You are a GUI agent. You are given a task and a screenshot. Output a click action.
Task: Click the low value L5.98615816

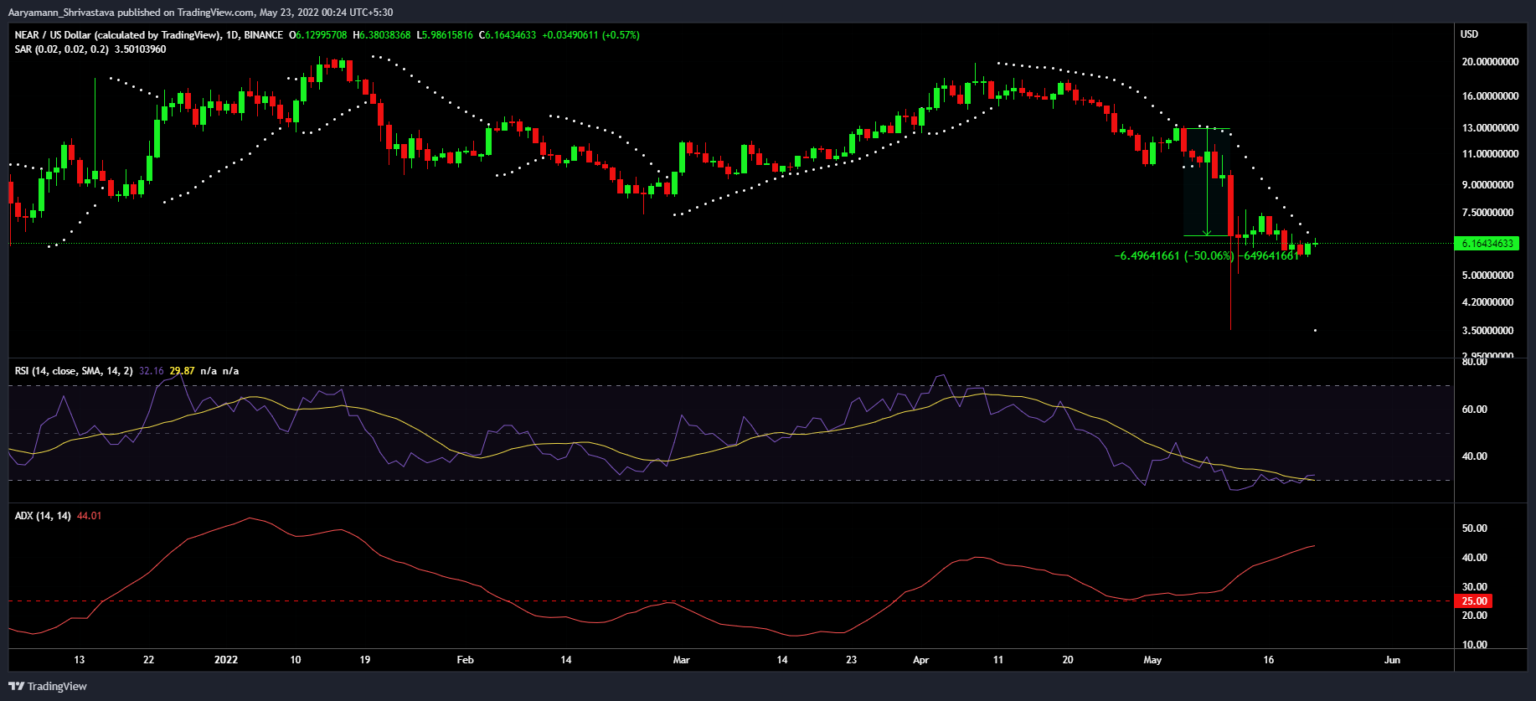pos(444,35)
